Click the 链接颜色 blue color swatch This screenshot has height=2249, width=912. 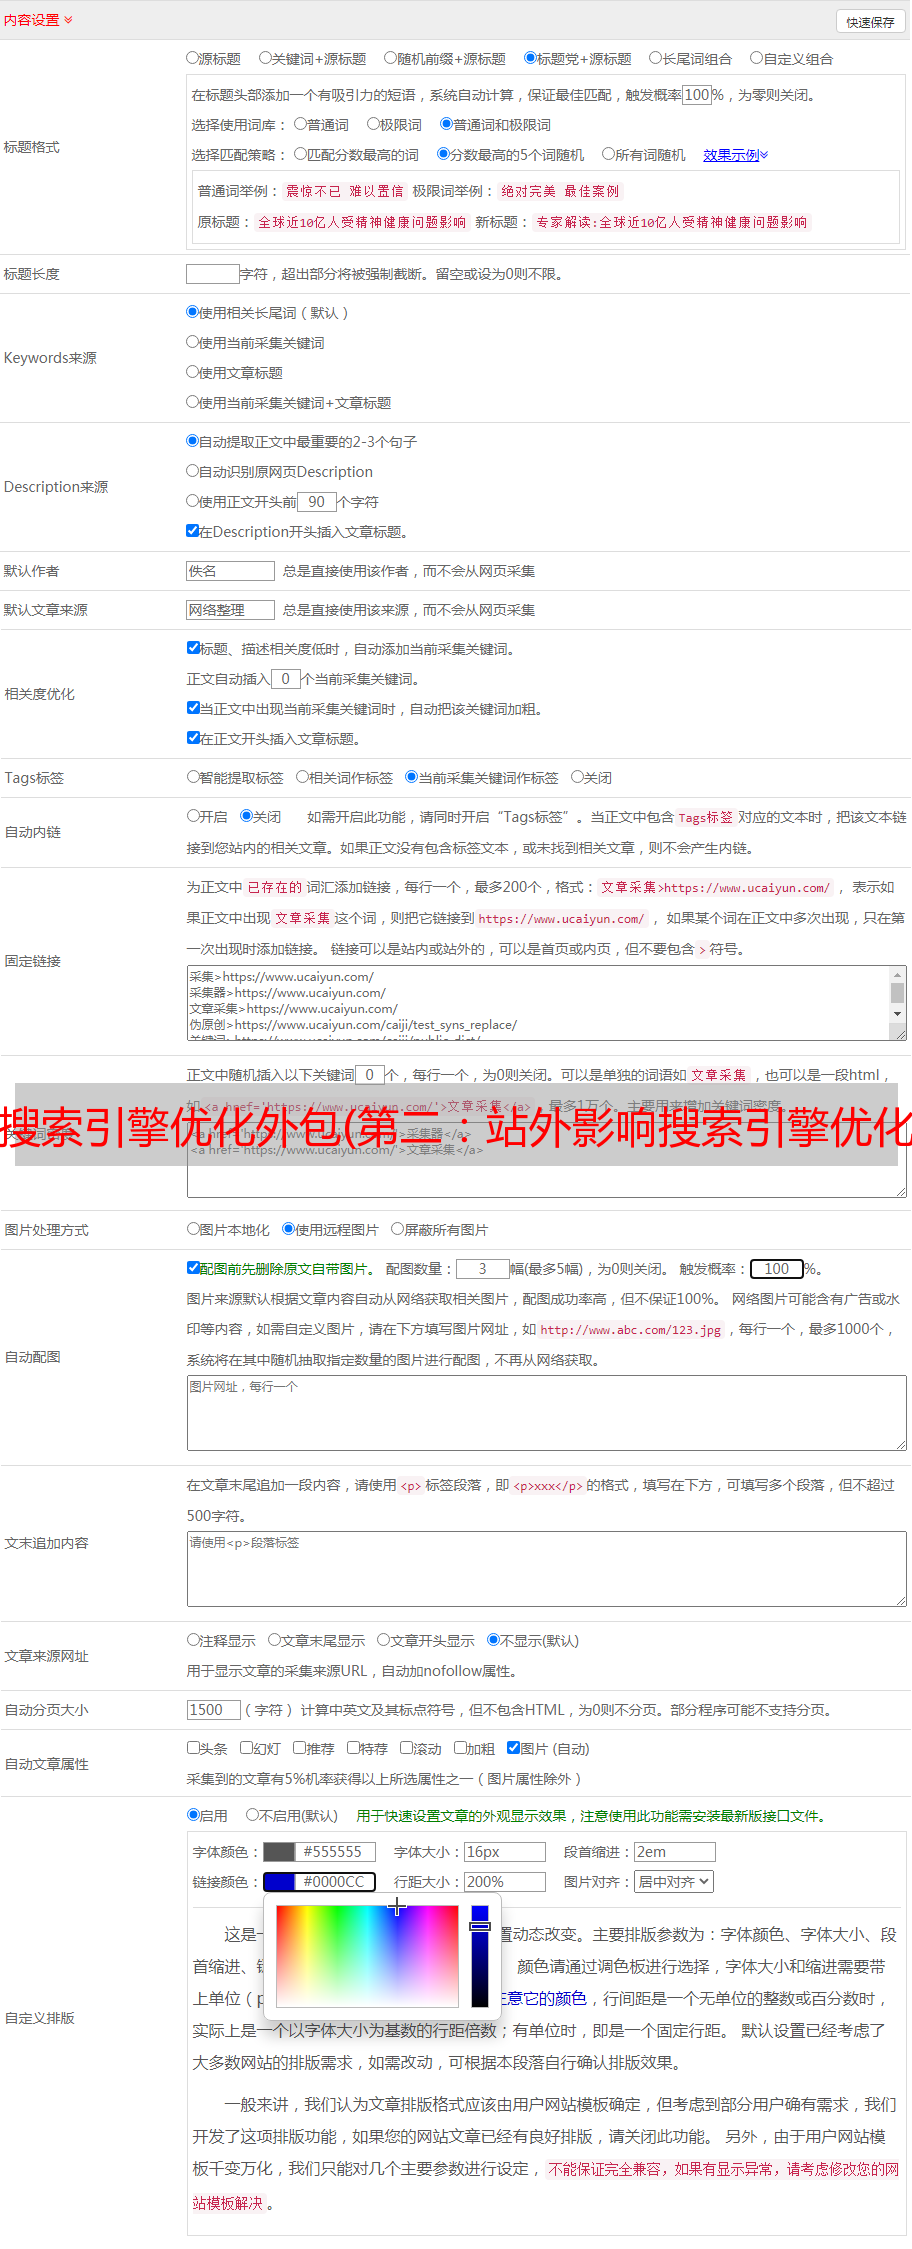279,1882
